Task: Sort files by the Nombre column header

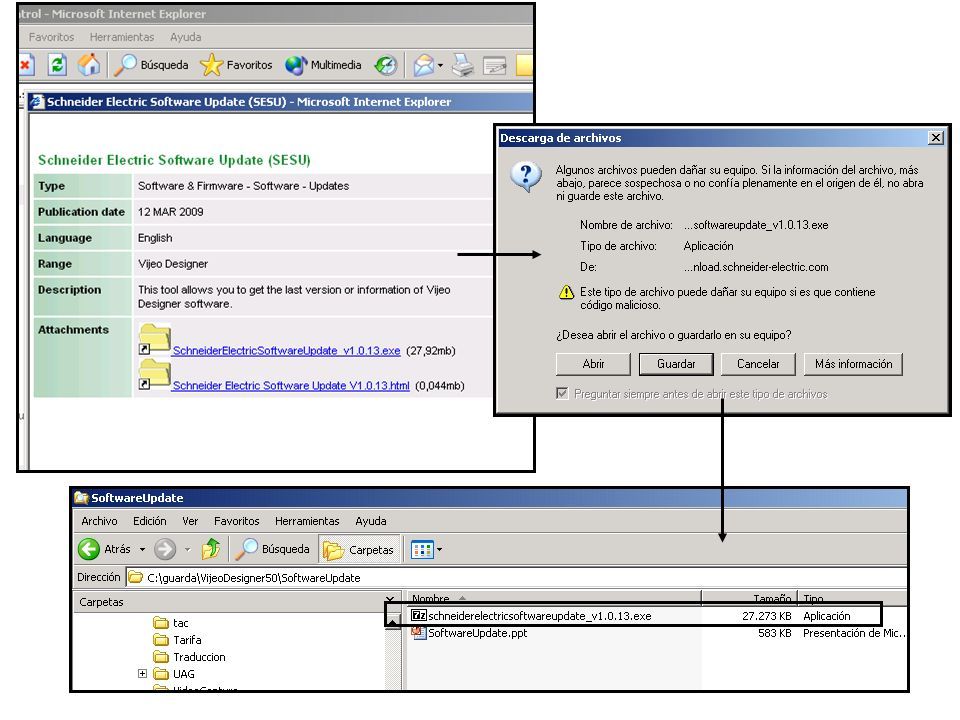Action: (x=555, y=599)
